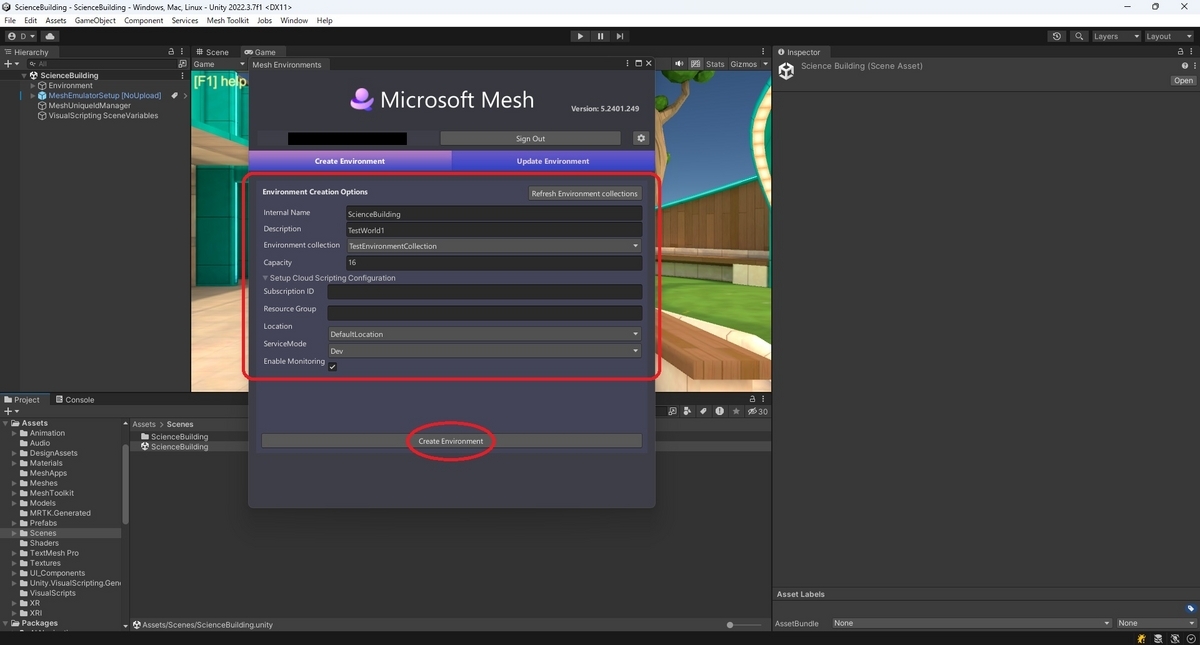1200x645 pixels.
Task: Toggle the Inspector panel lock icon
Action: [1183, 52]
